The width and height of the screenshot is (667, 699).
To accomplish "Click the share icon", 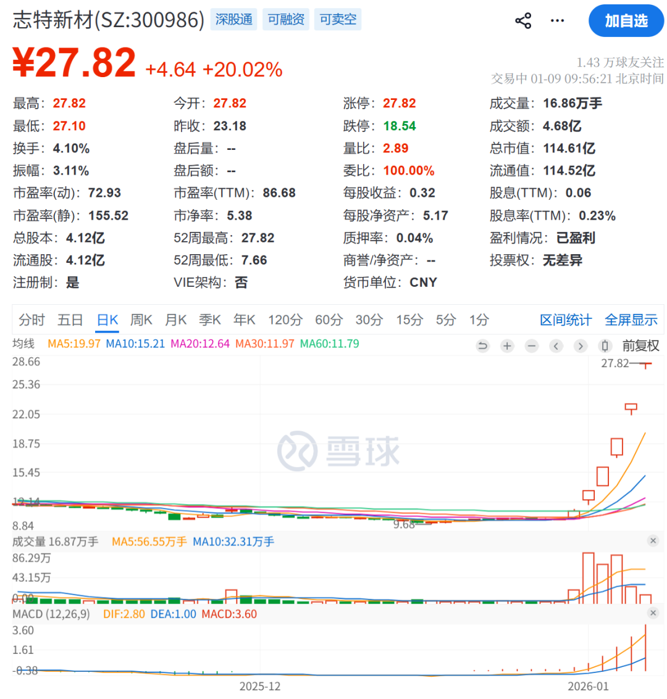I will click(523, 20).
